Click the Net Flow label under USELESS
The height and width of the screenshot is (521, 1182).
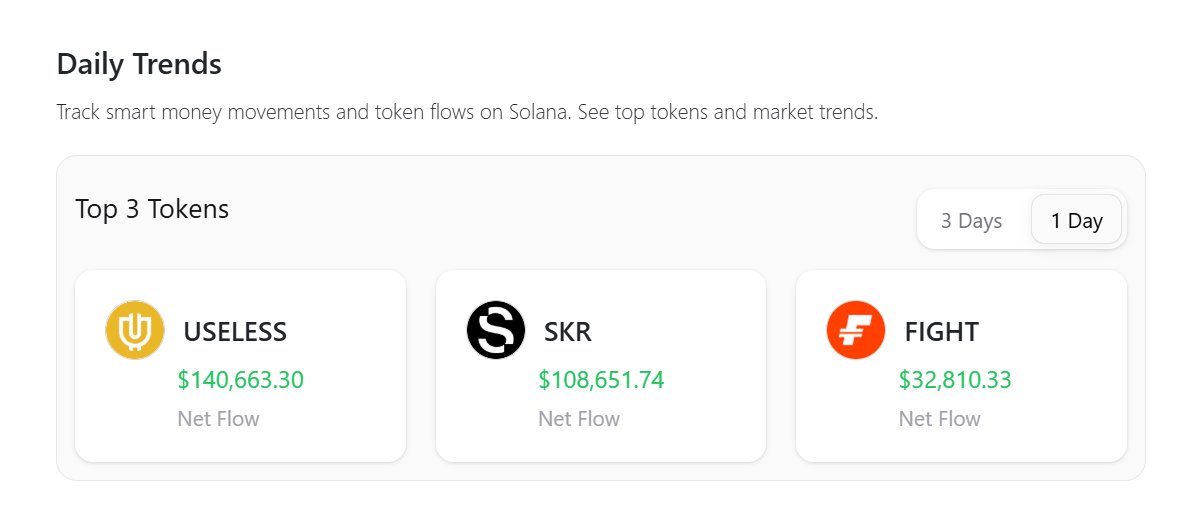pyautogui.click(x=218, y=419)
